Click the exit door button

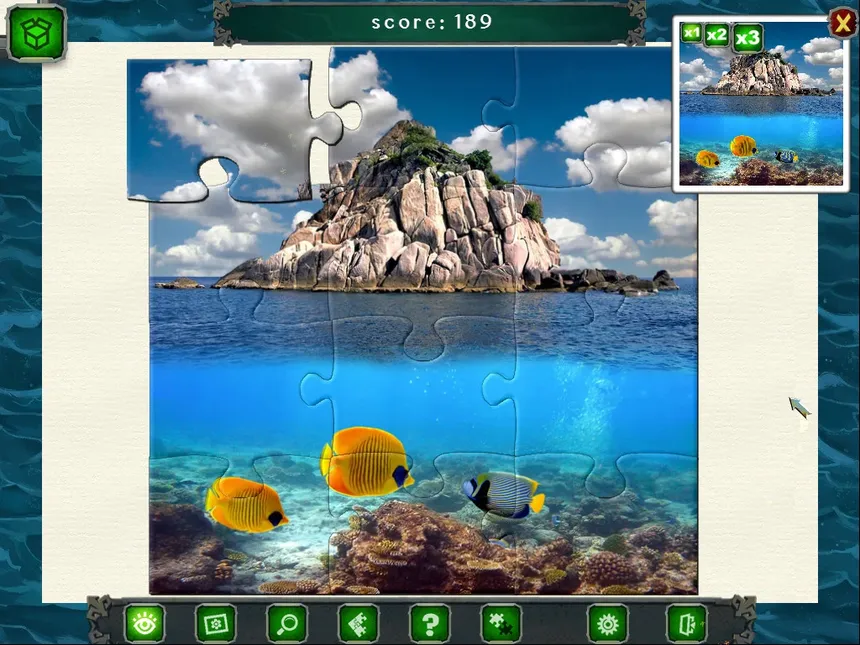click(x=687, y=624)
